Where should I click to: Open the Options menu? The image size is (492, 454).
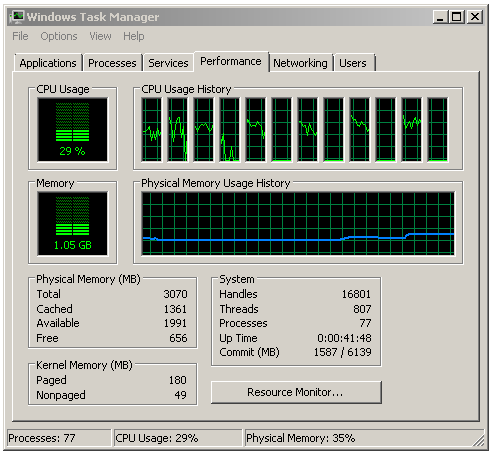(59, 36)
